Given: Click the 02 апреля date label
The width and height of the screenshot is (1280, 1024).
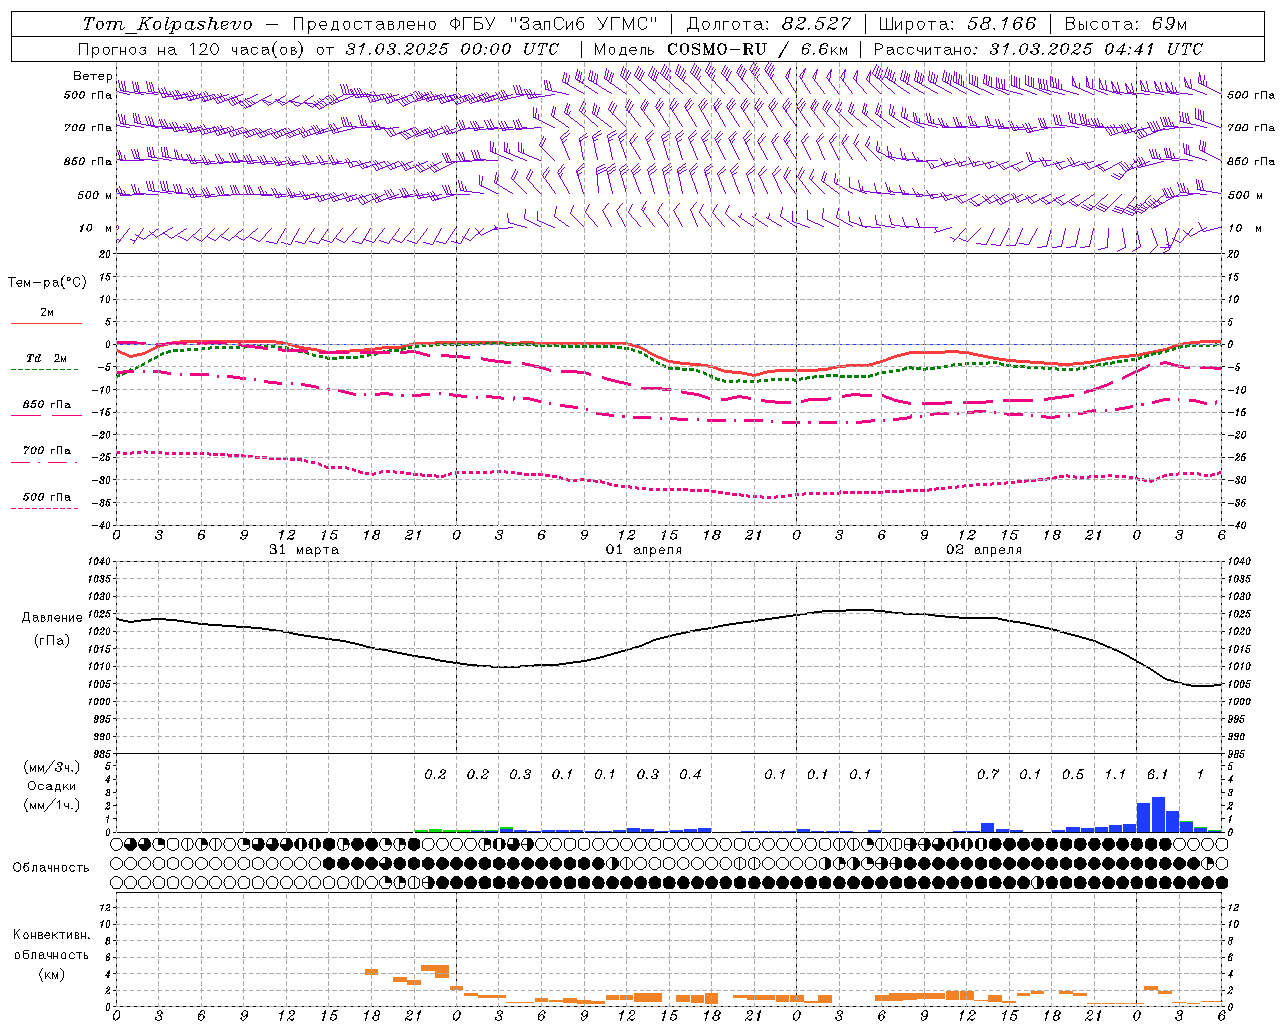Looking at the screenshot, I should (984, 549).
